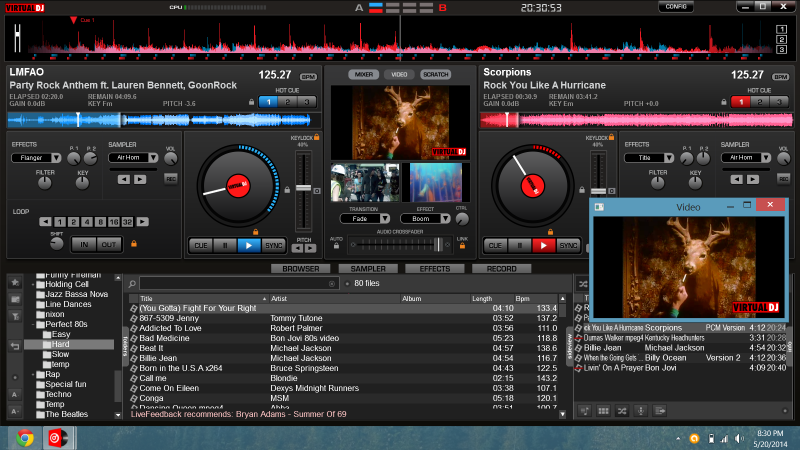Switch to the MIXER center panel
800x450 pixels.
364,74
